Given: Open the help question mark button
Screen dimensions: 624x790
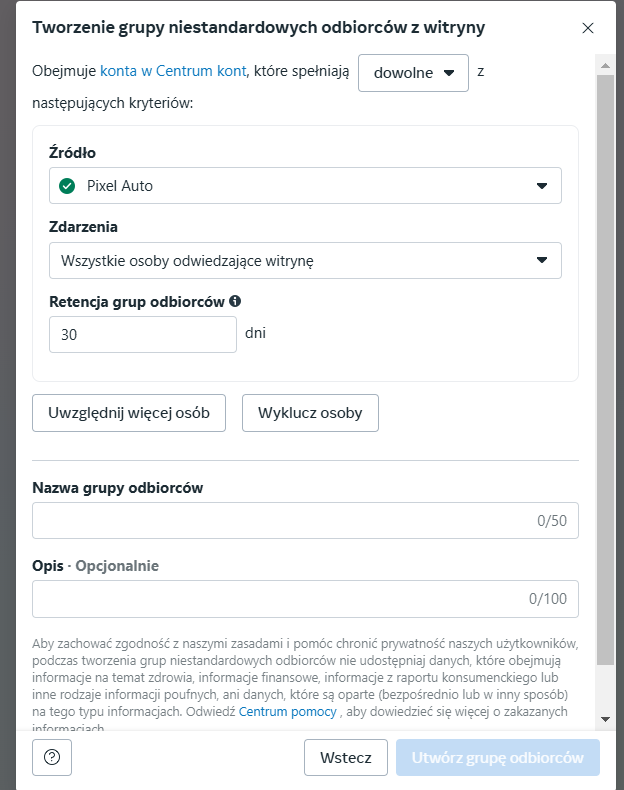Looking at the screenshot, I should coord(52,758).
